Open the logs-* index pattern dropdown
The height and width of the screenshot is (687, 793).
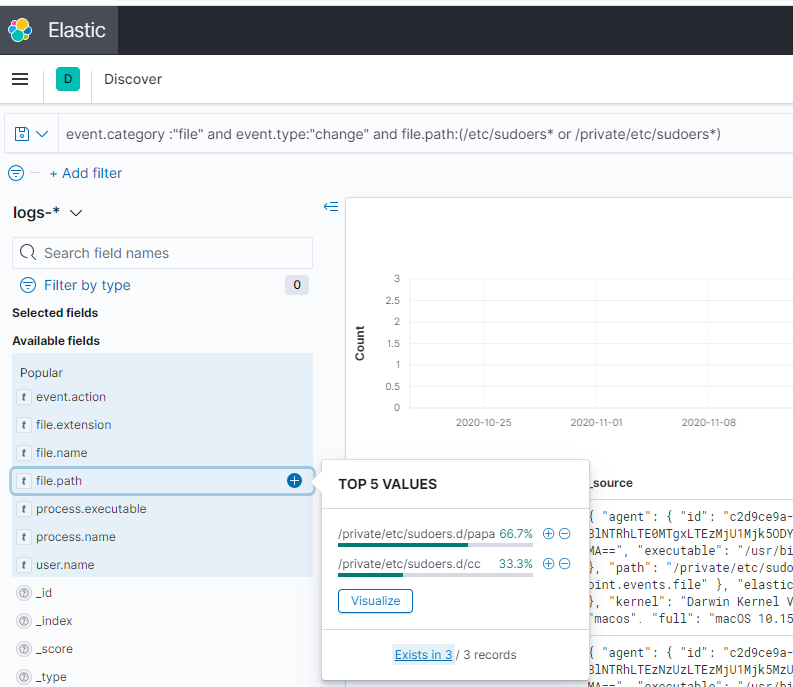(x=48, y=212)
